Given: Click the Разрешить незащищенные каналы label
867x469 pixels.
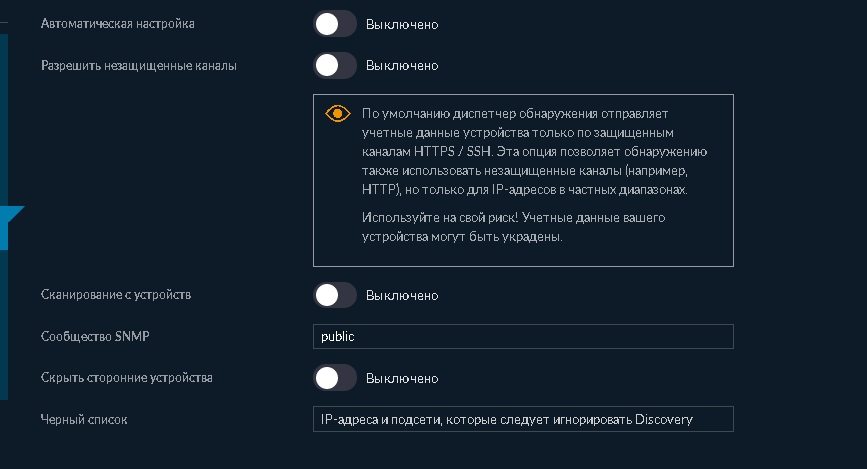Looking at the screenshot, I should (x=138, y=66).
